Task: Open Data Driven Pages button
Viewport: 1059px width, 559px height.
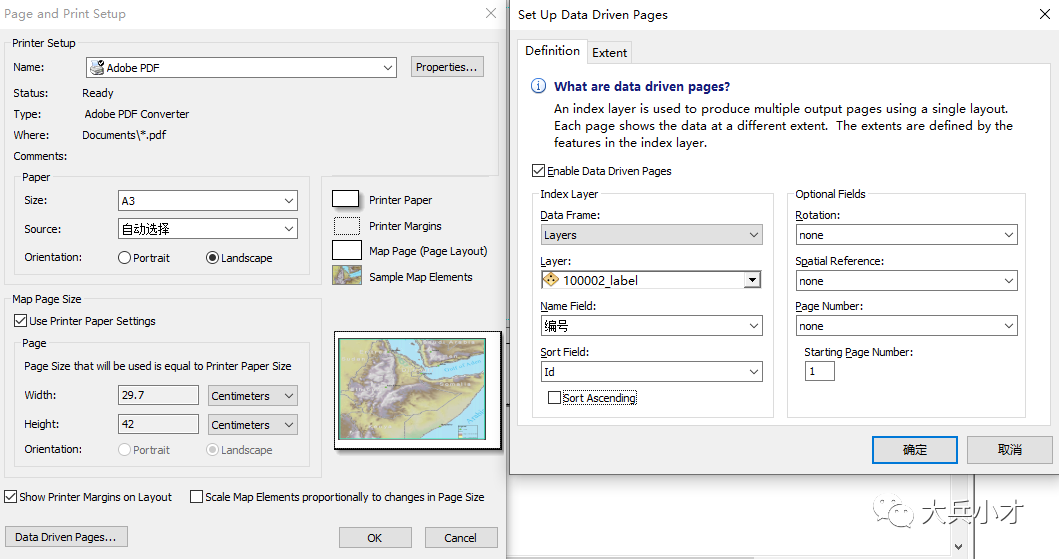Action: (66, 537)
